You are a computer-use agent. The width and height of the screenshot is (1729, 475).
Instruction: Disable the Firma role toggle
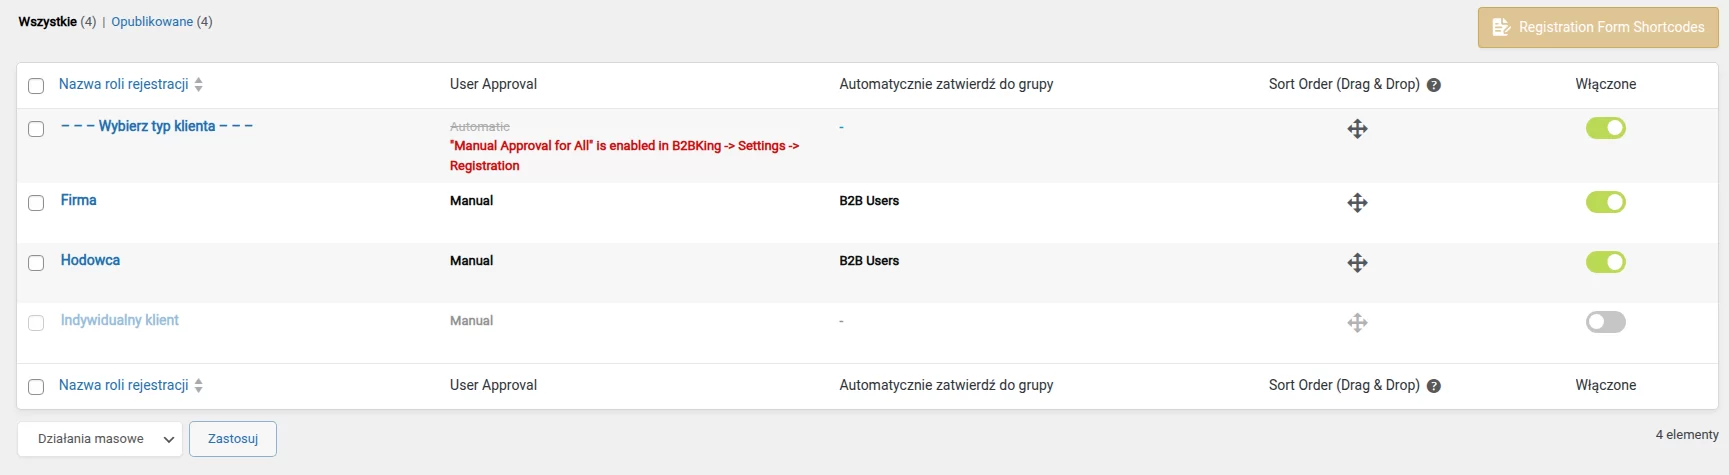coord(1605,202)
